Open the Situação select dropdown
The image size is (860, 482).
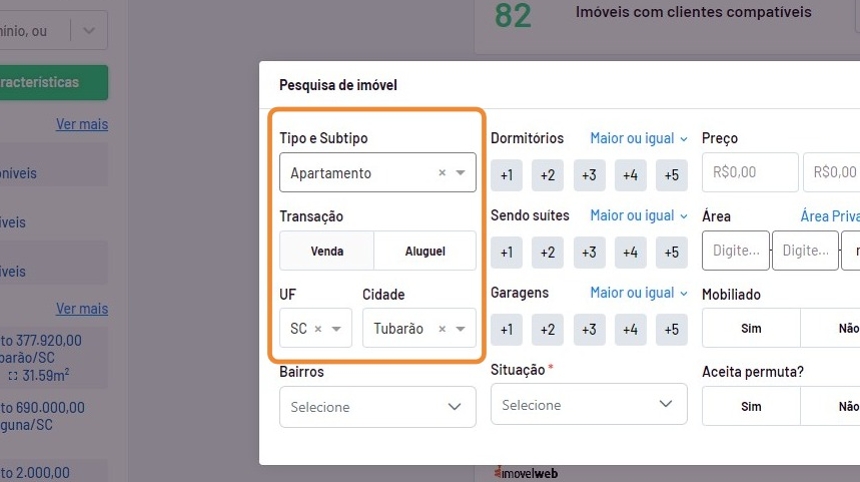tap(589, 405)
